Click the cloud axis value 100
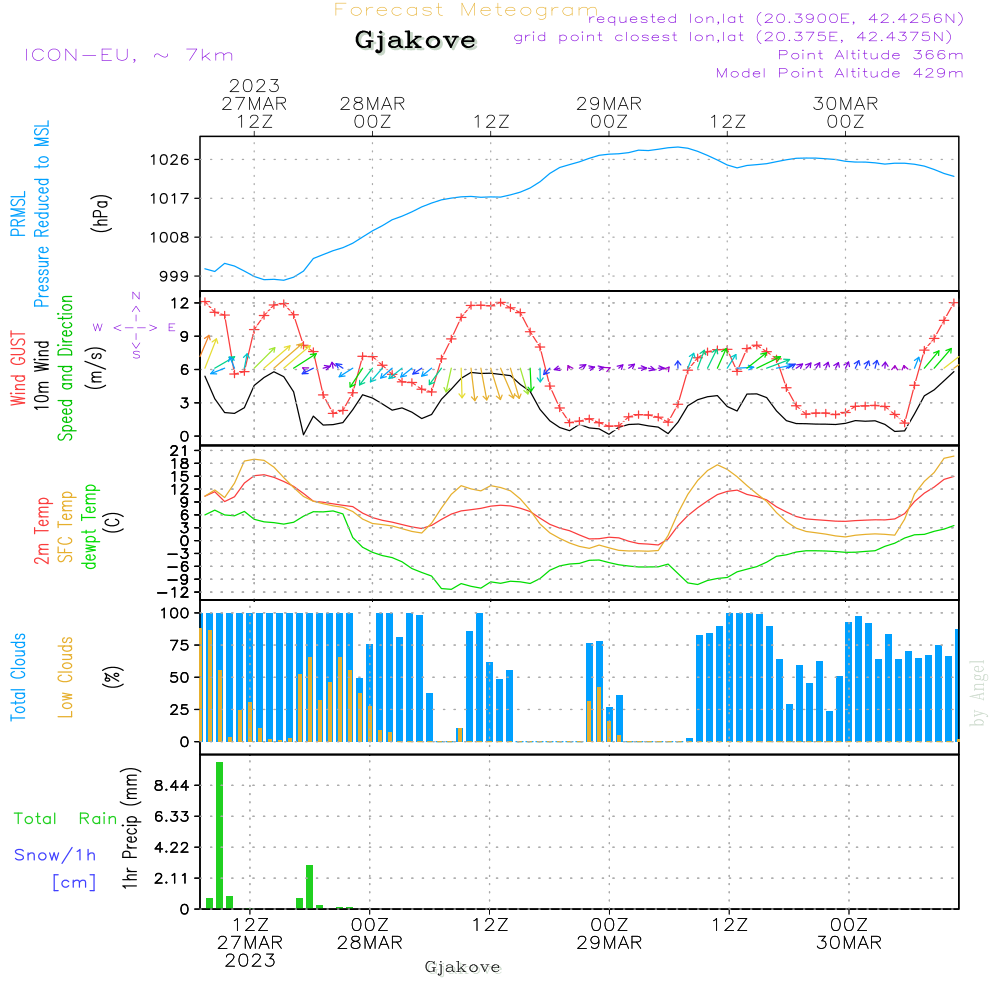Screen dimensions: 1000x1000 175,614
